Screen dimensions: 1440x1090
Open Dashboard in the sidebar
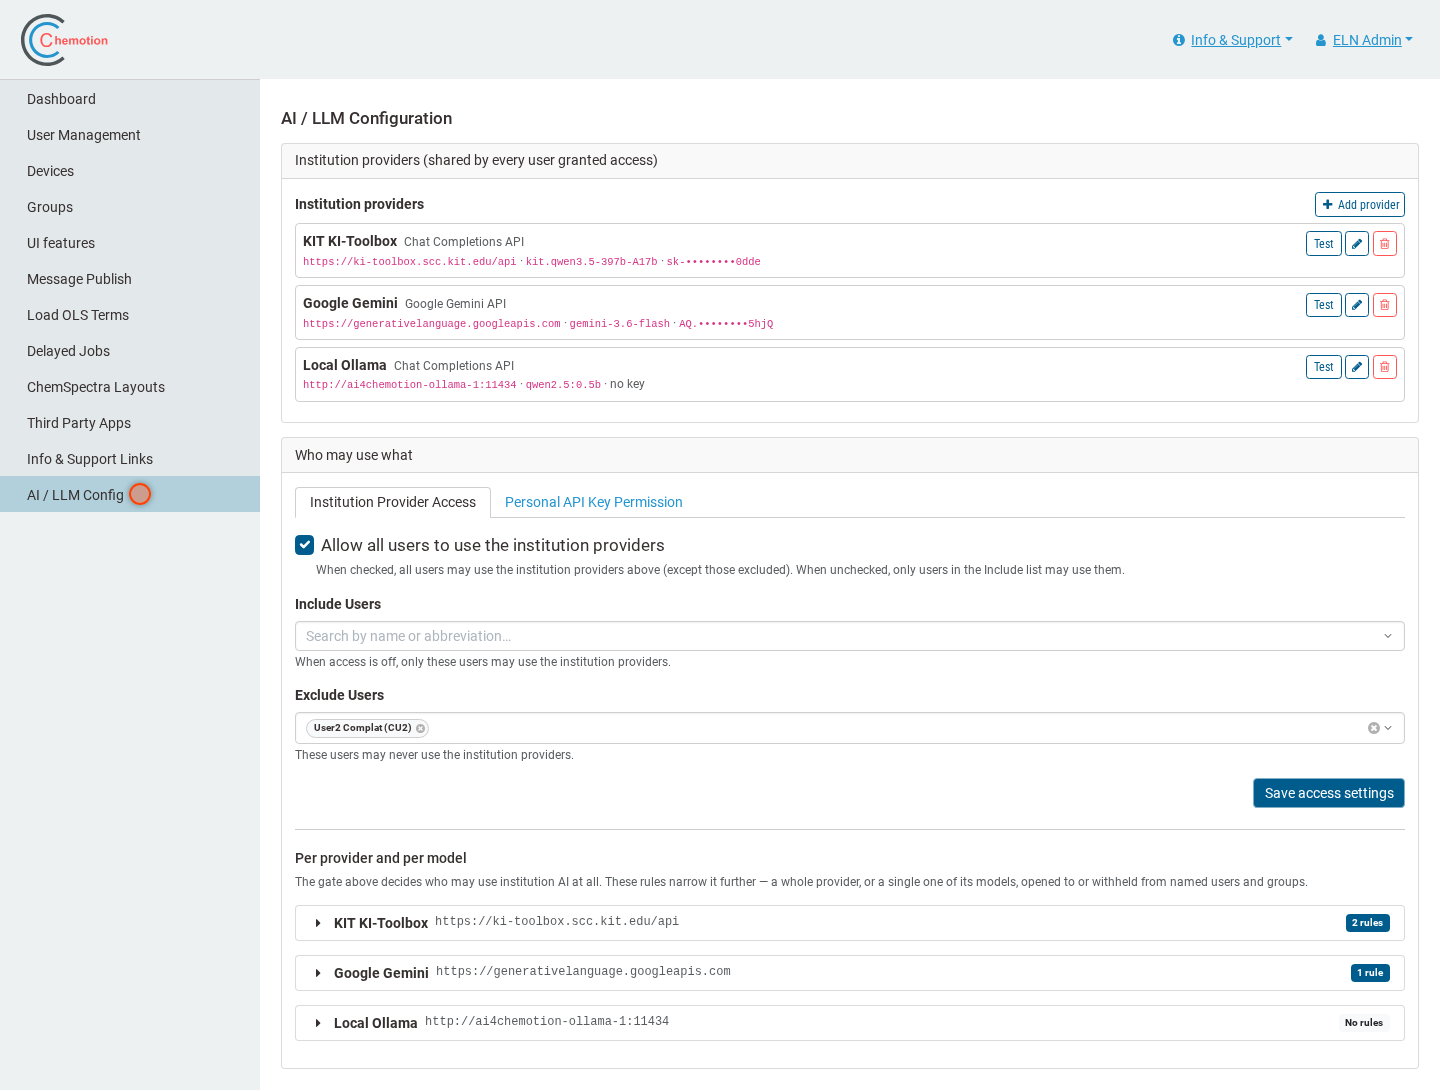(130, 99)
